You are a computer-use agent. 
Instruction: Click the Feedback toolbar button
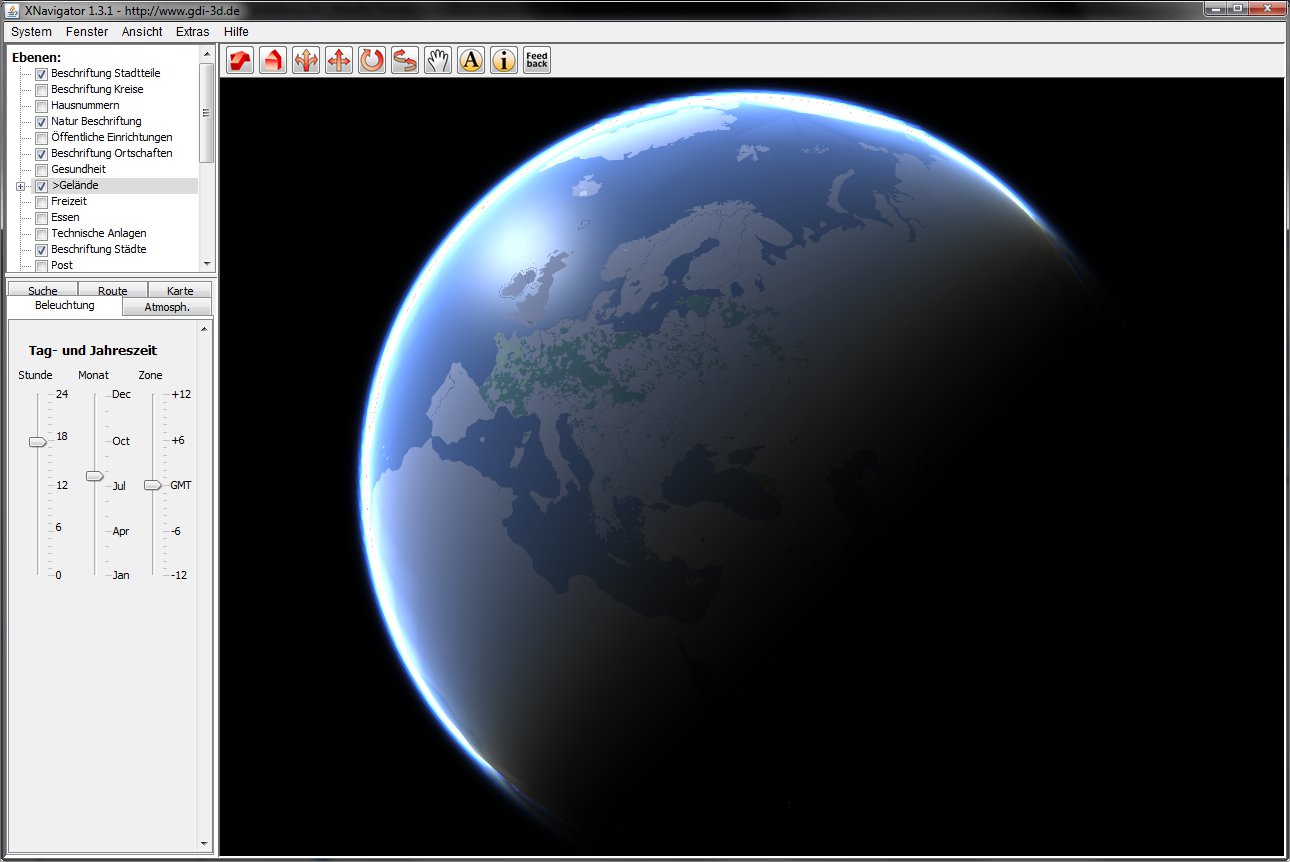coord(537,60)
